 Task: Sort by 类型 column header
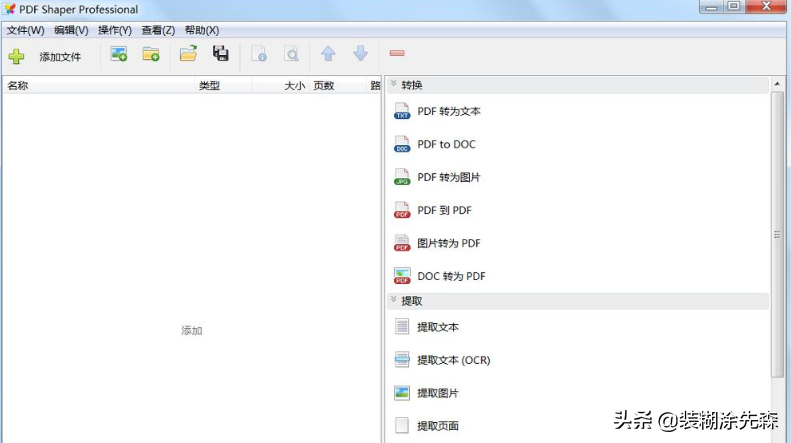click(x=223, y=86)
